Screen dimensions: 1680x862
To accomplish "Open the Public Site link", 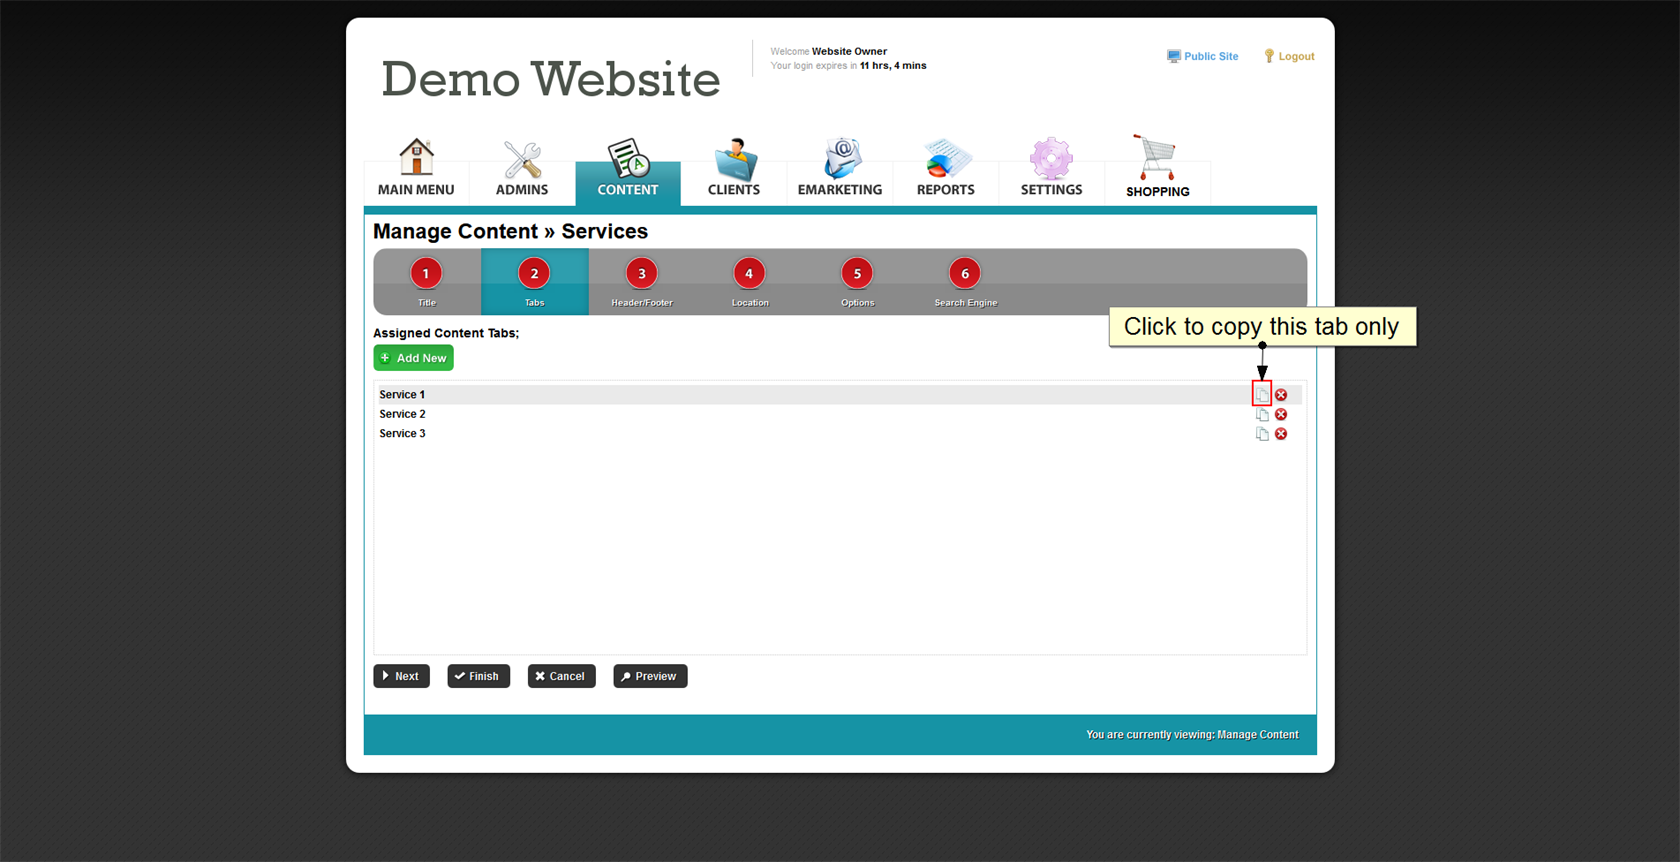I will [1203, 57].
